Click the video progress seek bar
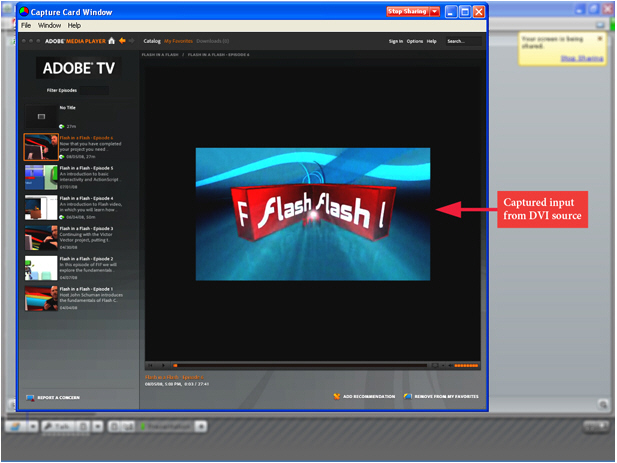 [300, 365]
